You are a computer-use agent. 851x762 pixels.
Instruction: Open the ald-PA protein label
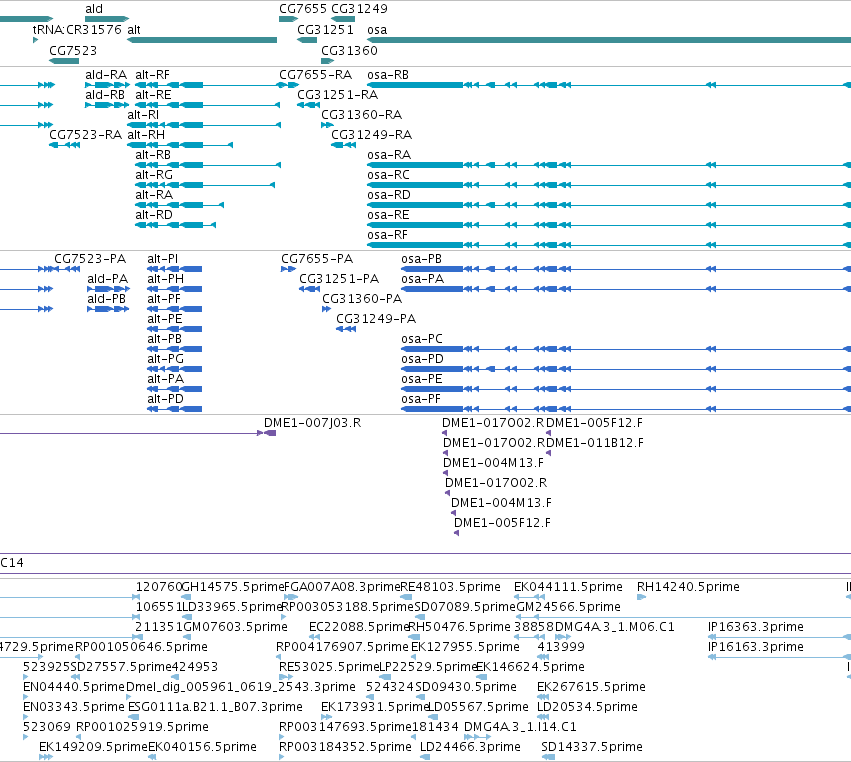(x=107, y=279)
